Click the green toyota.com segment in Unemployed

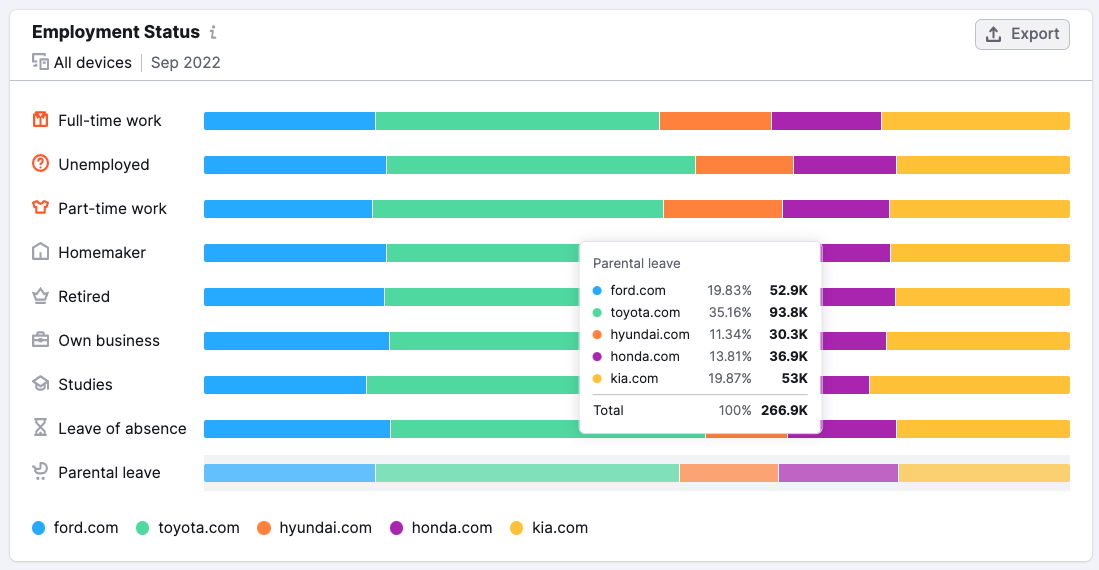click(x=540, y=165)
